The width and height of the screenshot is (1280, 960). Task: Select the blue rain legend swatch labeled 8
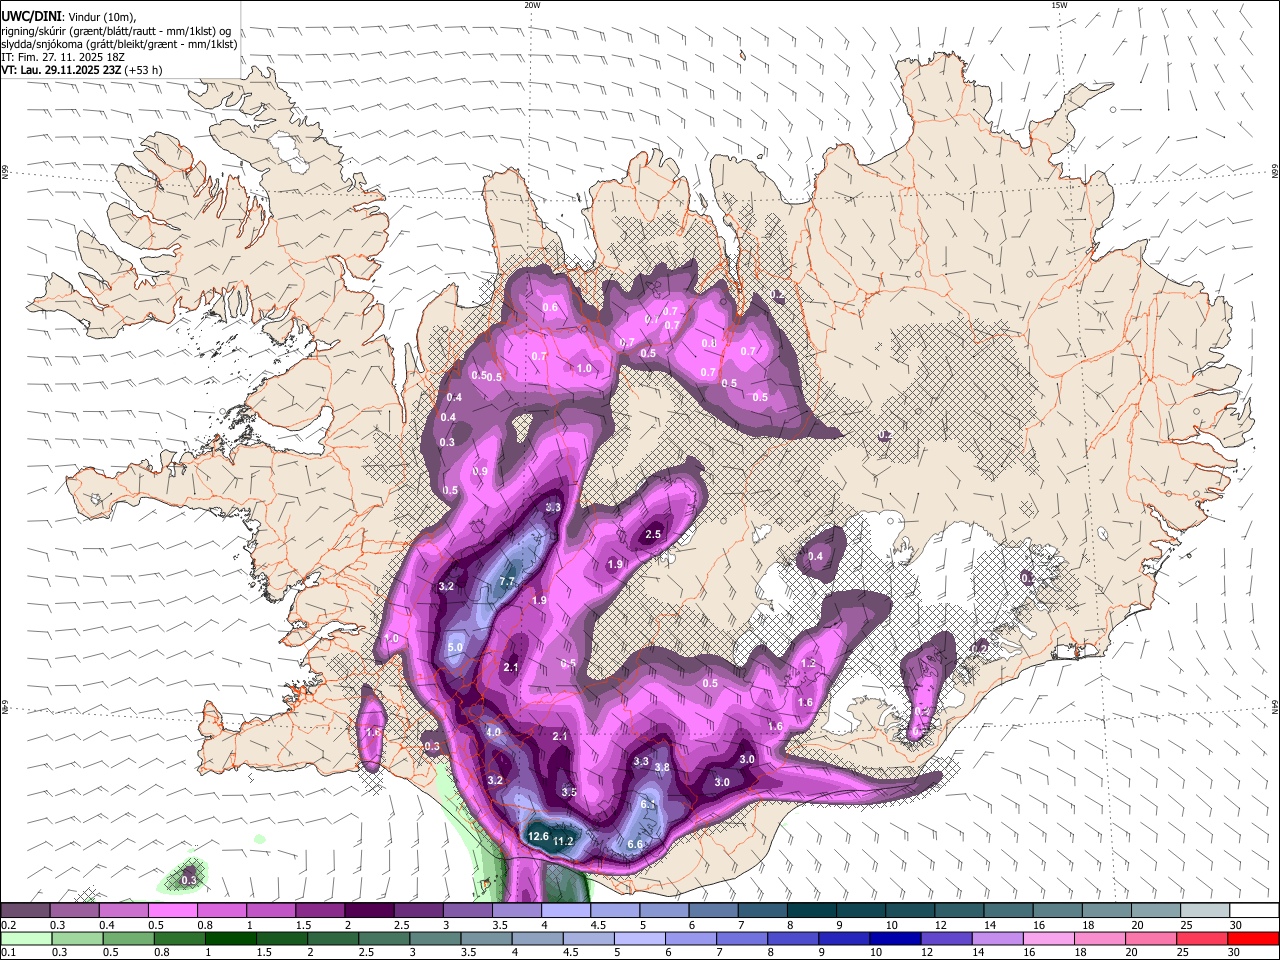coord(792,938)
